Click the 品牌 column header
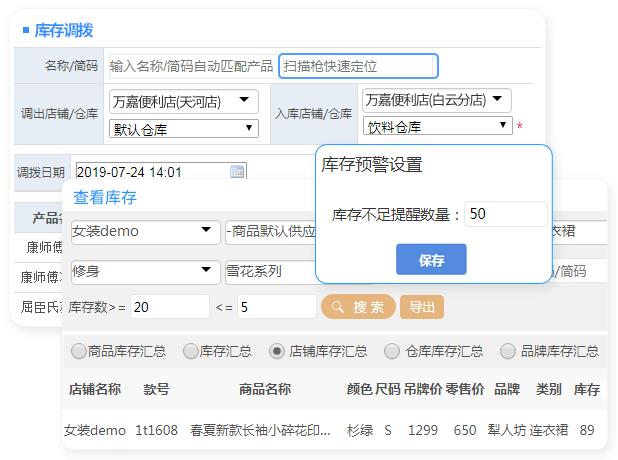 pos(507,389)
